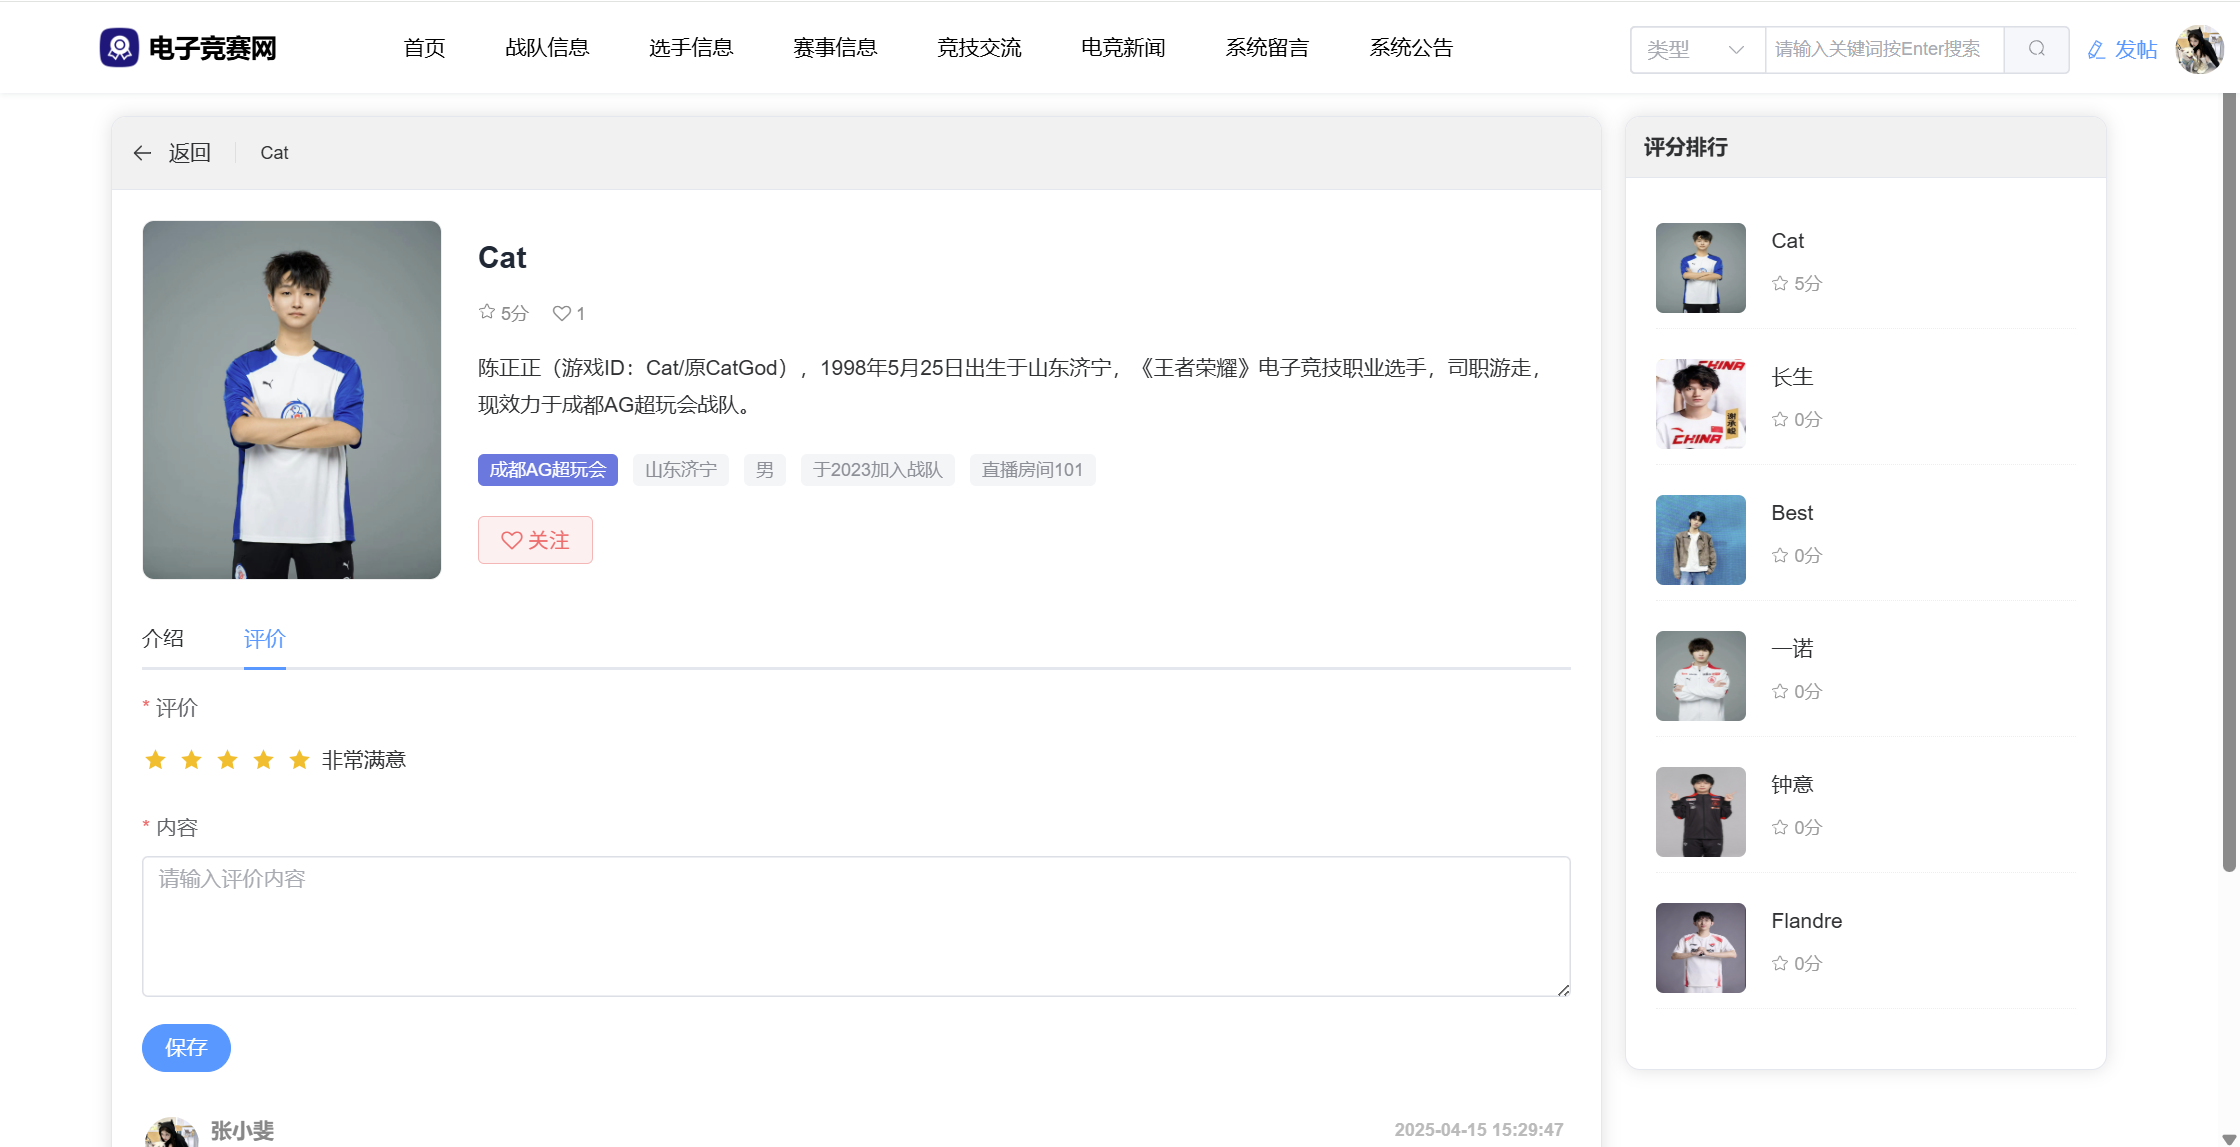2240x1147 pixels.
Task: Switch to the 介绍 tab
Action: coord(163,639)
